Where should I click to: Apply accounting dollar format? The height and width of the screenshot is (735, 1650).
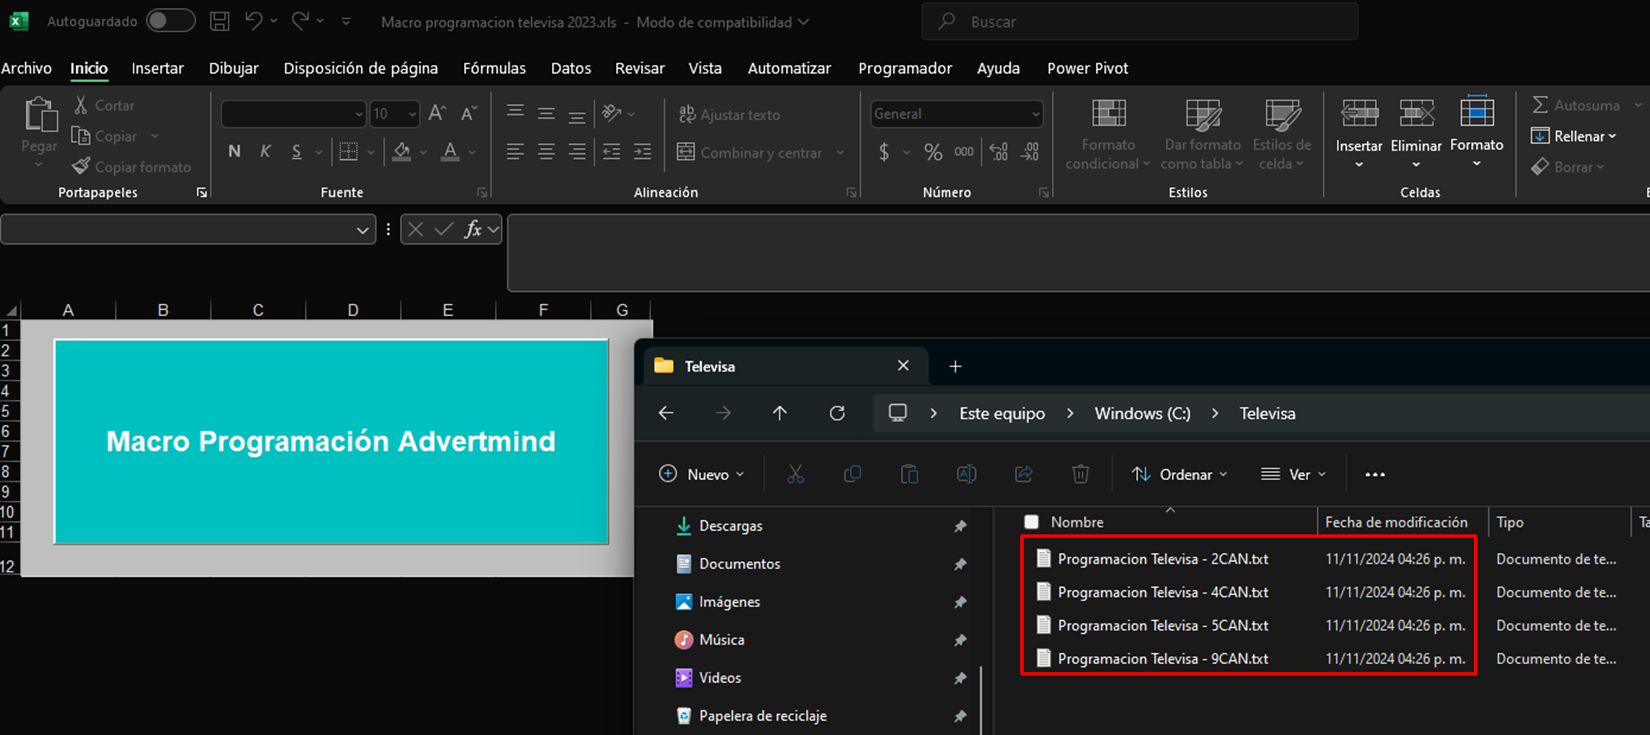pos(884,152)
